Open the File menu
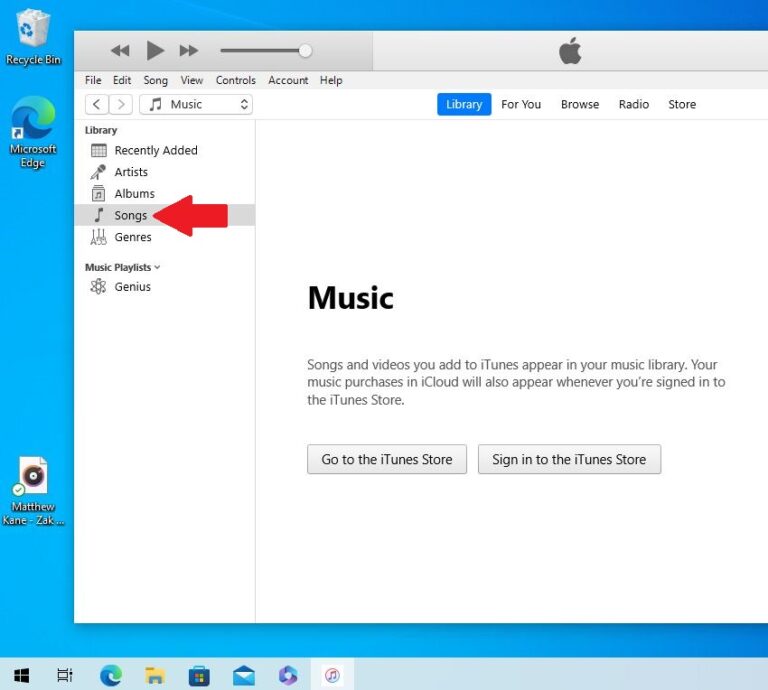 point(93,80)
